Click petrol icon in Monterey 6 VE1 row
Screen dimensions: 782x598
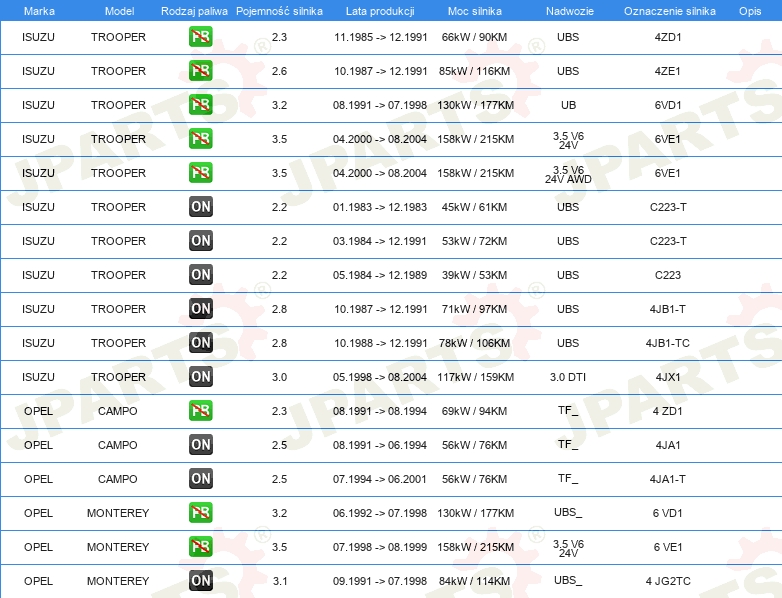coord(200,547)
